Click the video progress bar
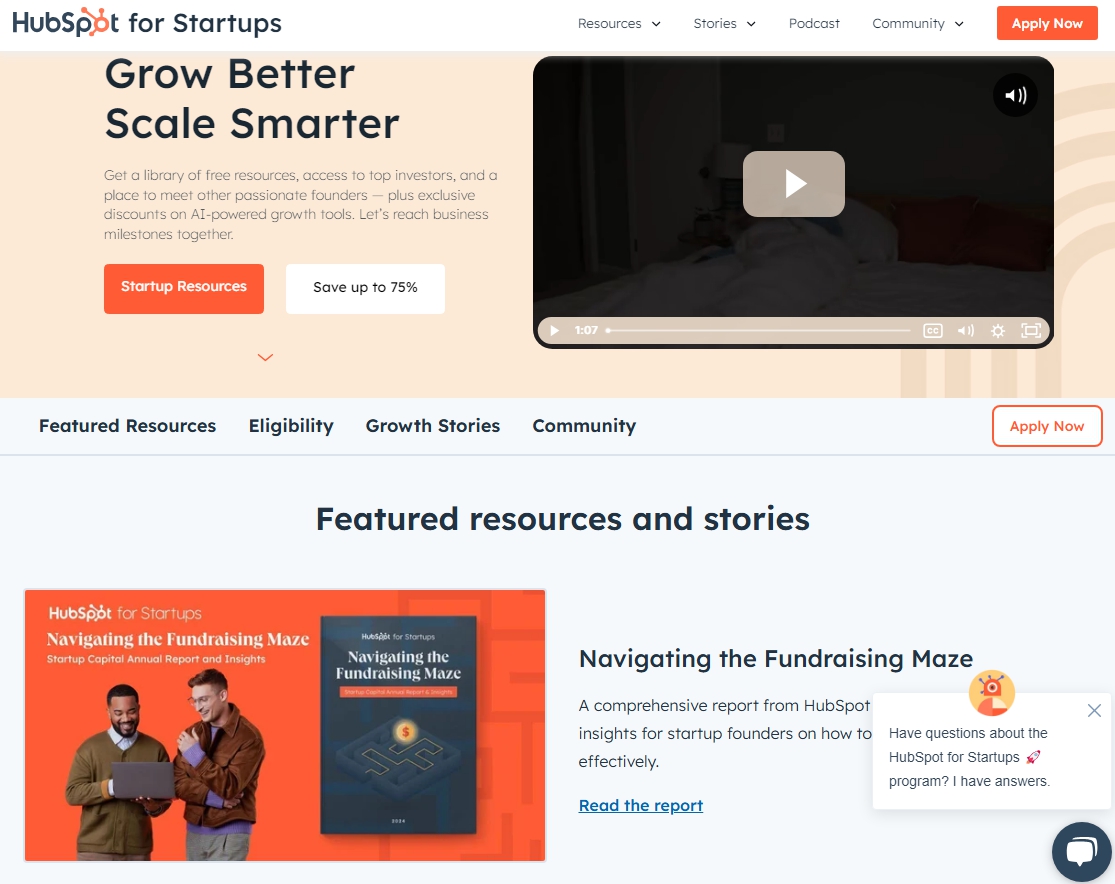The width and height of the screenshot is (1115, 884). (758, 331)
